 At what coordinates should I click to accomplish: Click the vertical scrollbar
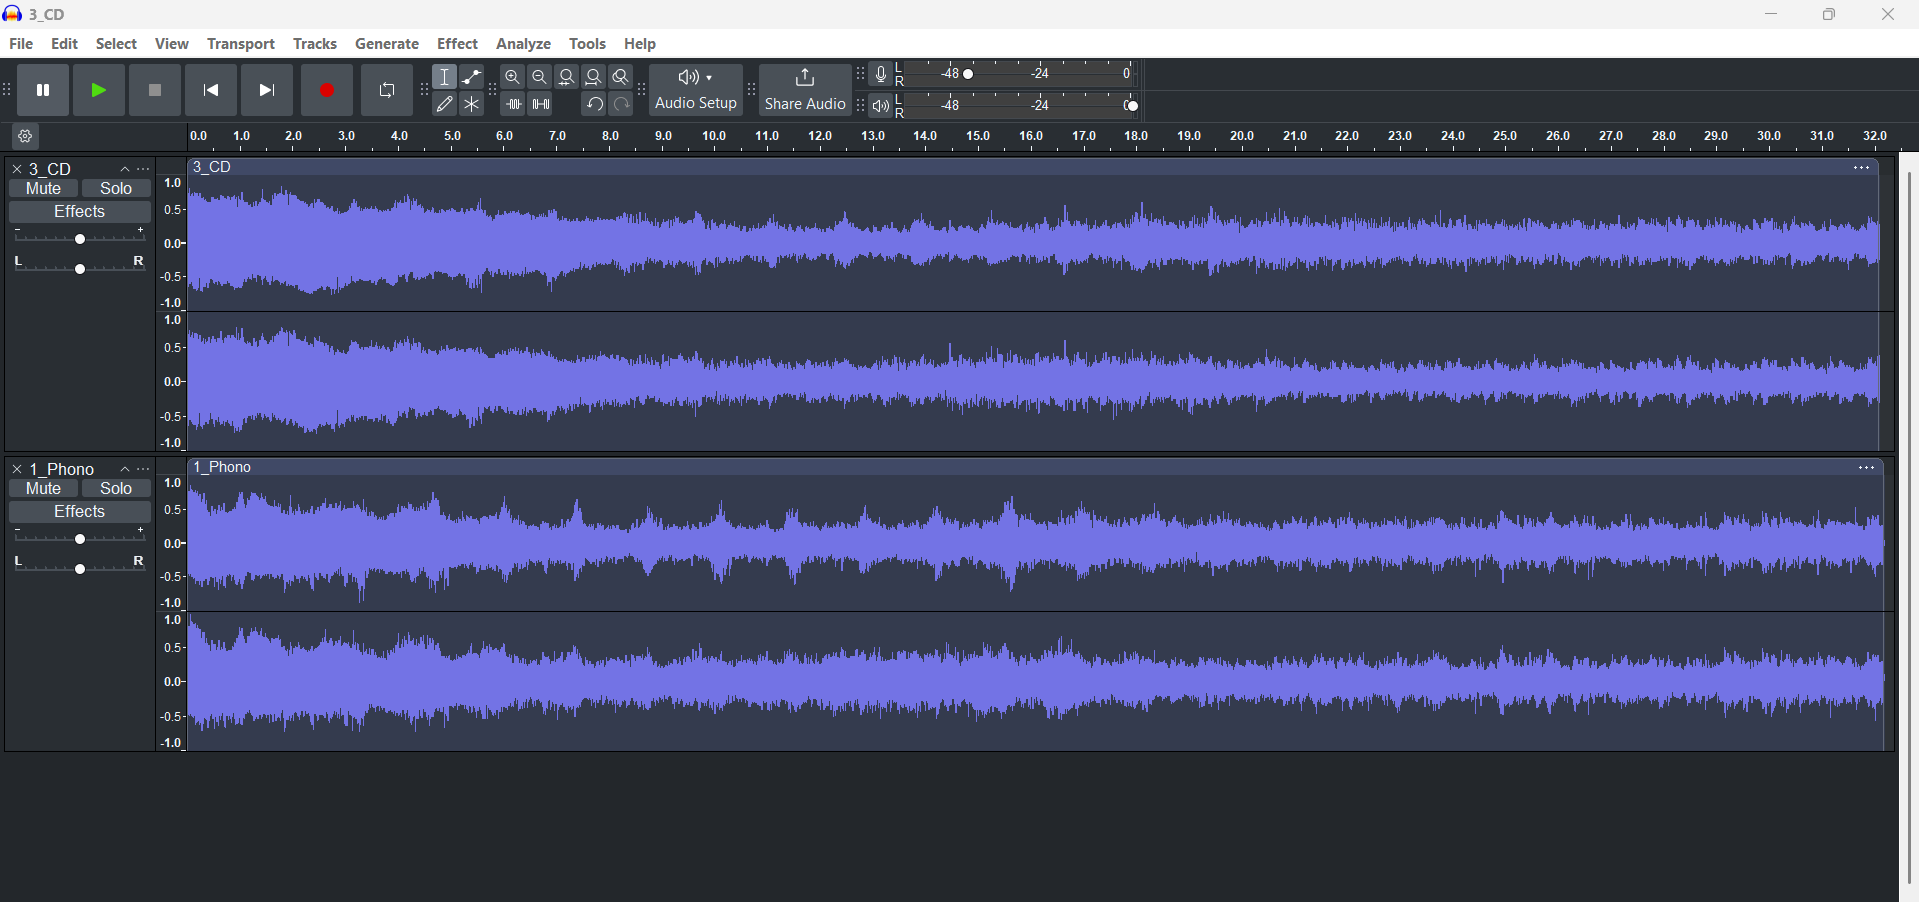click(1909, 528)
